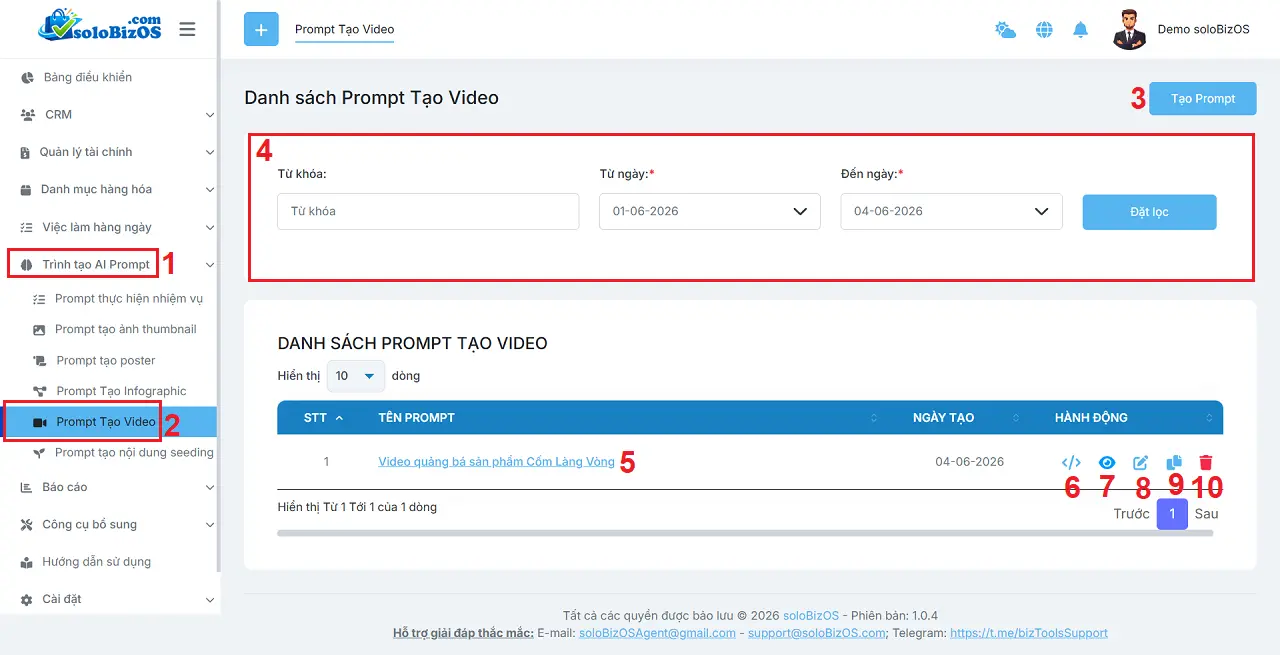Expand Danh mục hàng hóa chevron
1280x655 pixels.
click(x=210, y=190)
